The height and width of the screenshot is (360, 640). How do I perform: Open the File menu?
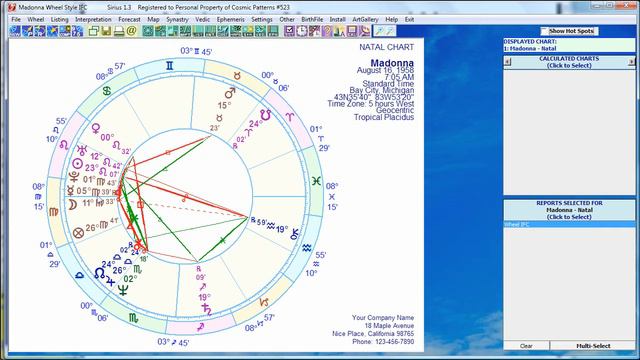pos(16,19)
